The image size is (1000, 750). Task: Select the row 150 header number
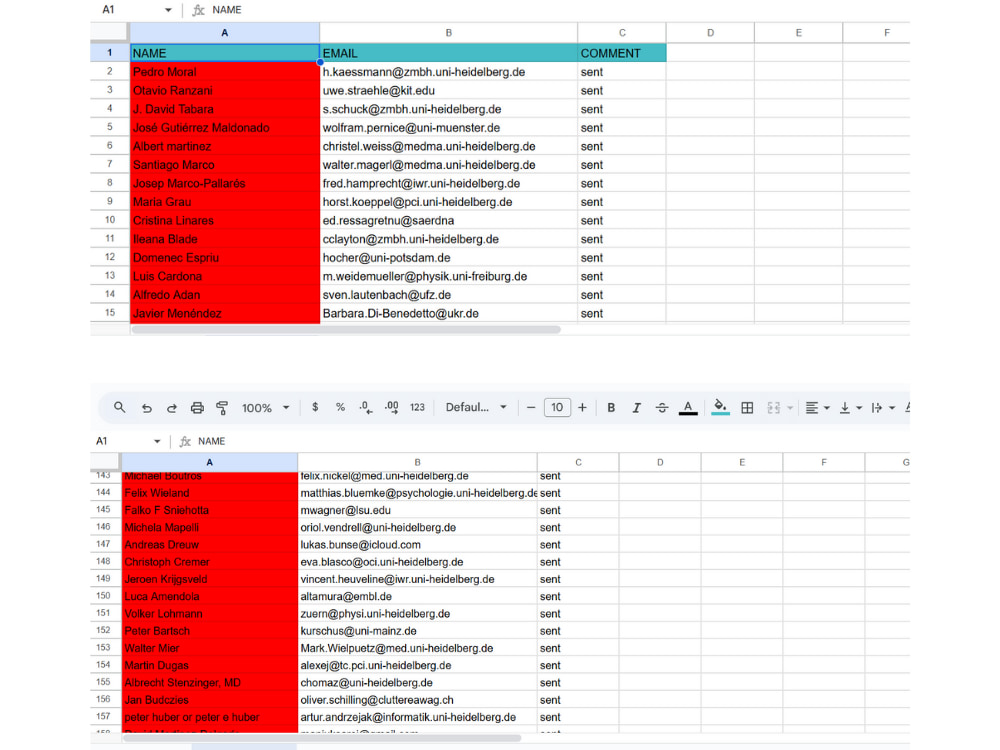click(x=103, y=596)
